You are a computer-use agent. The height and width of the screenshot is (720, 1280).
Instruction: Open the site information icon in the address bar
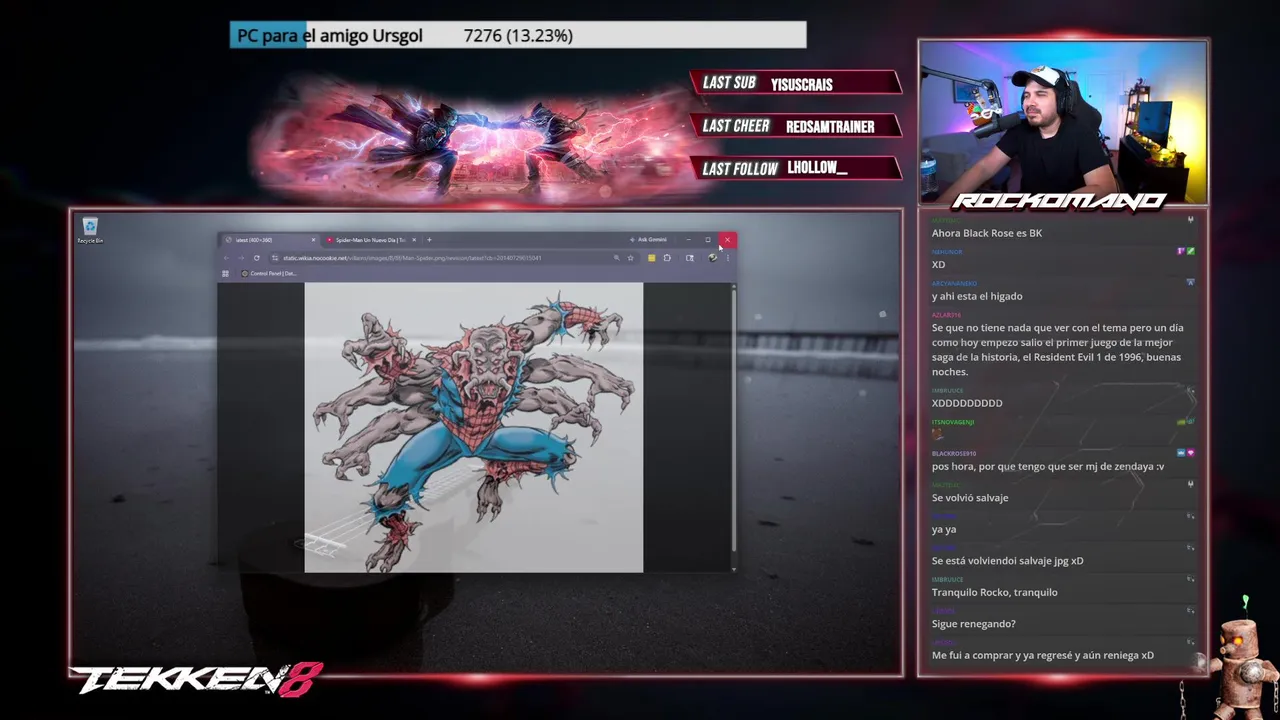(275, 258)
